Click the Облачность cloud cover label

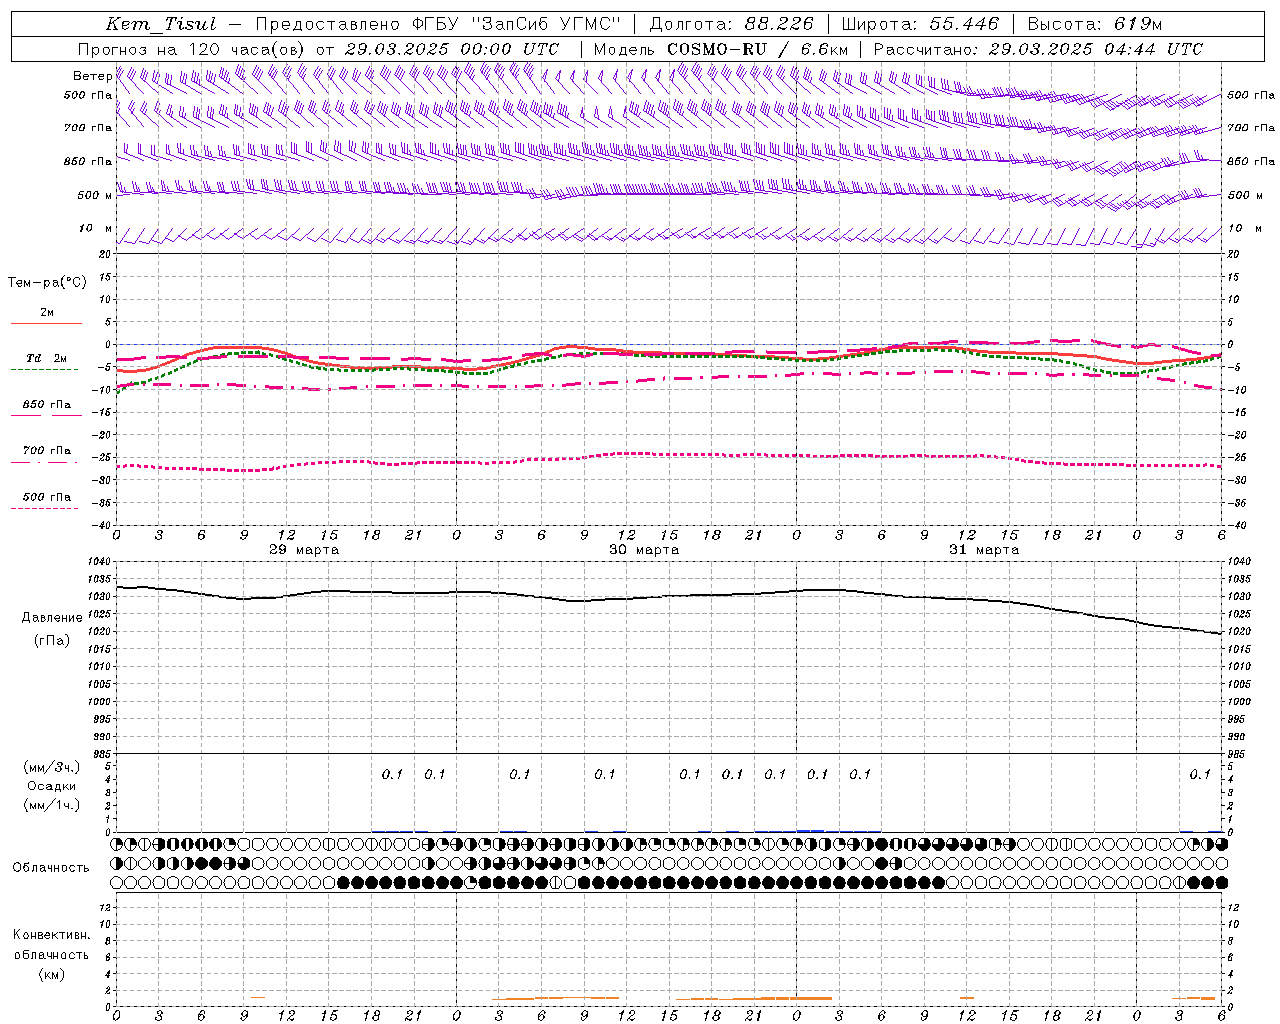click(51, 868)
